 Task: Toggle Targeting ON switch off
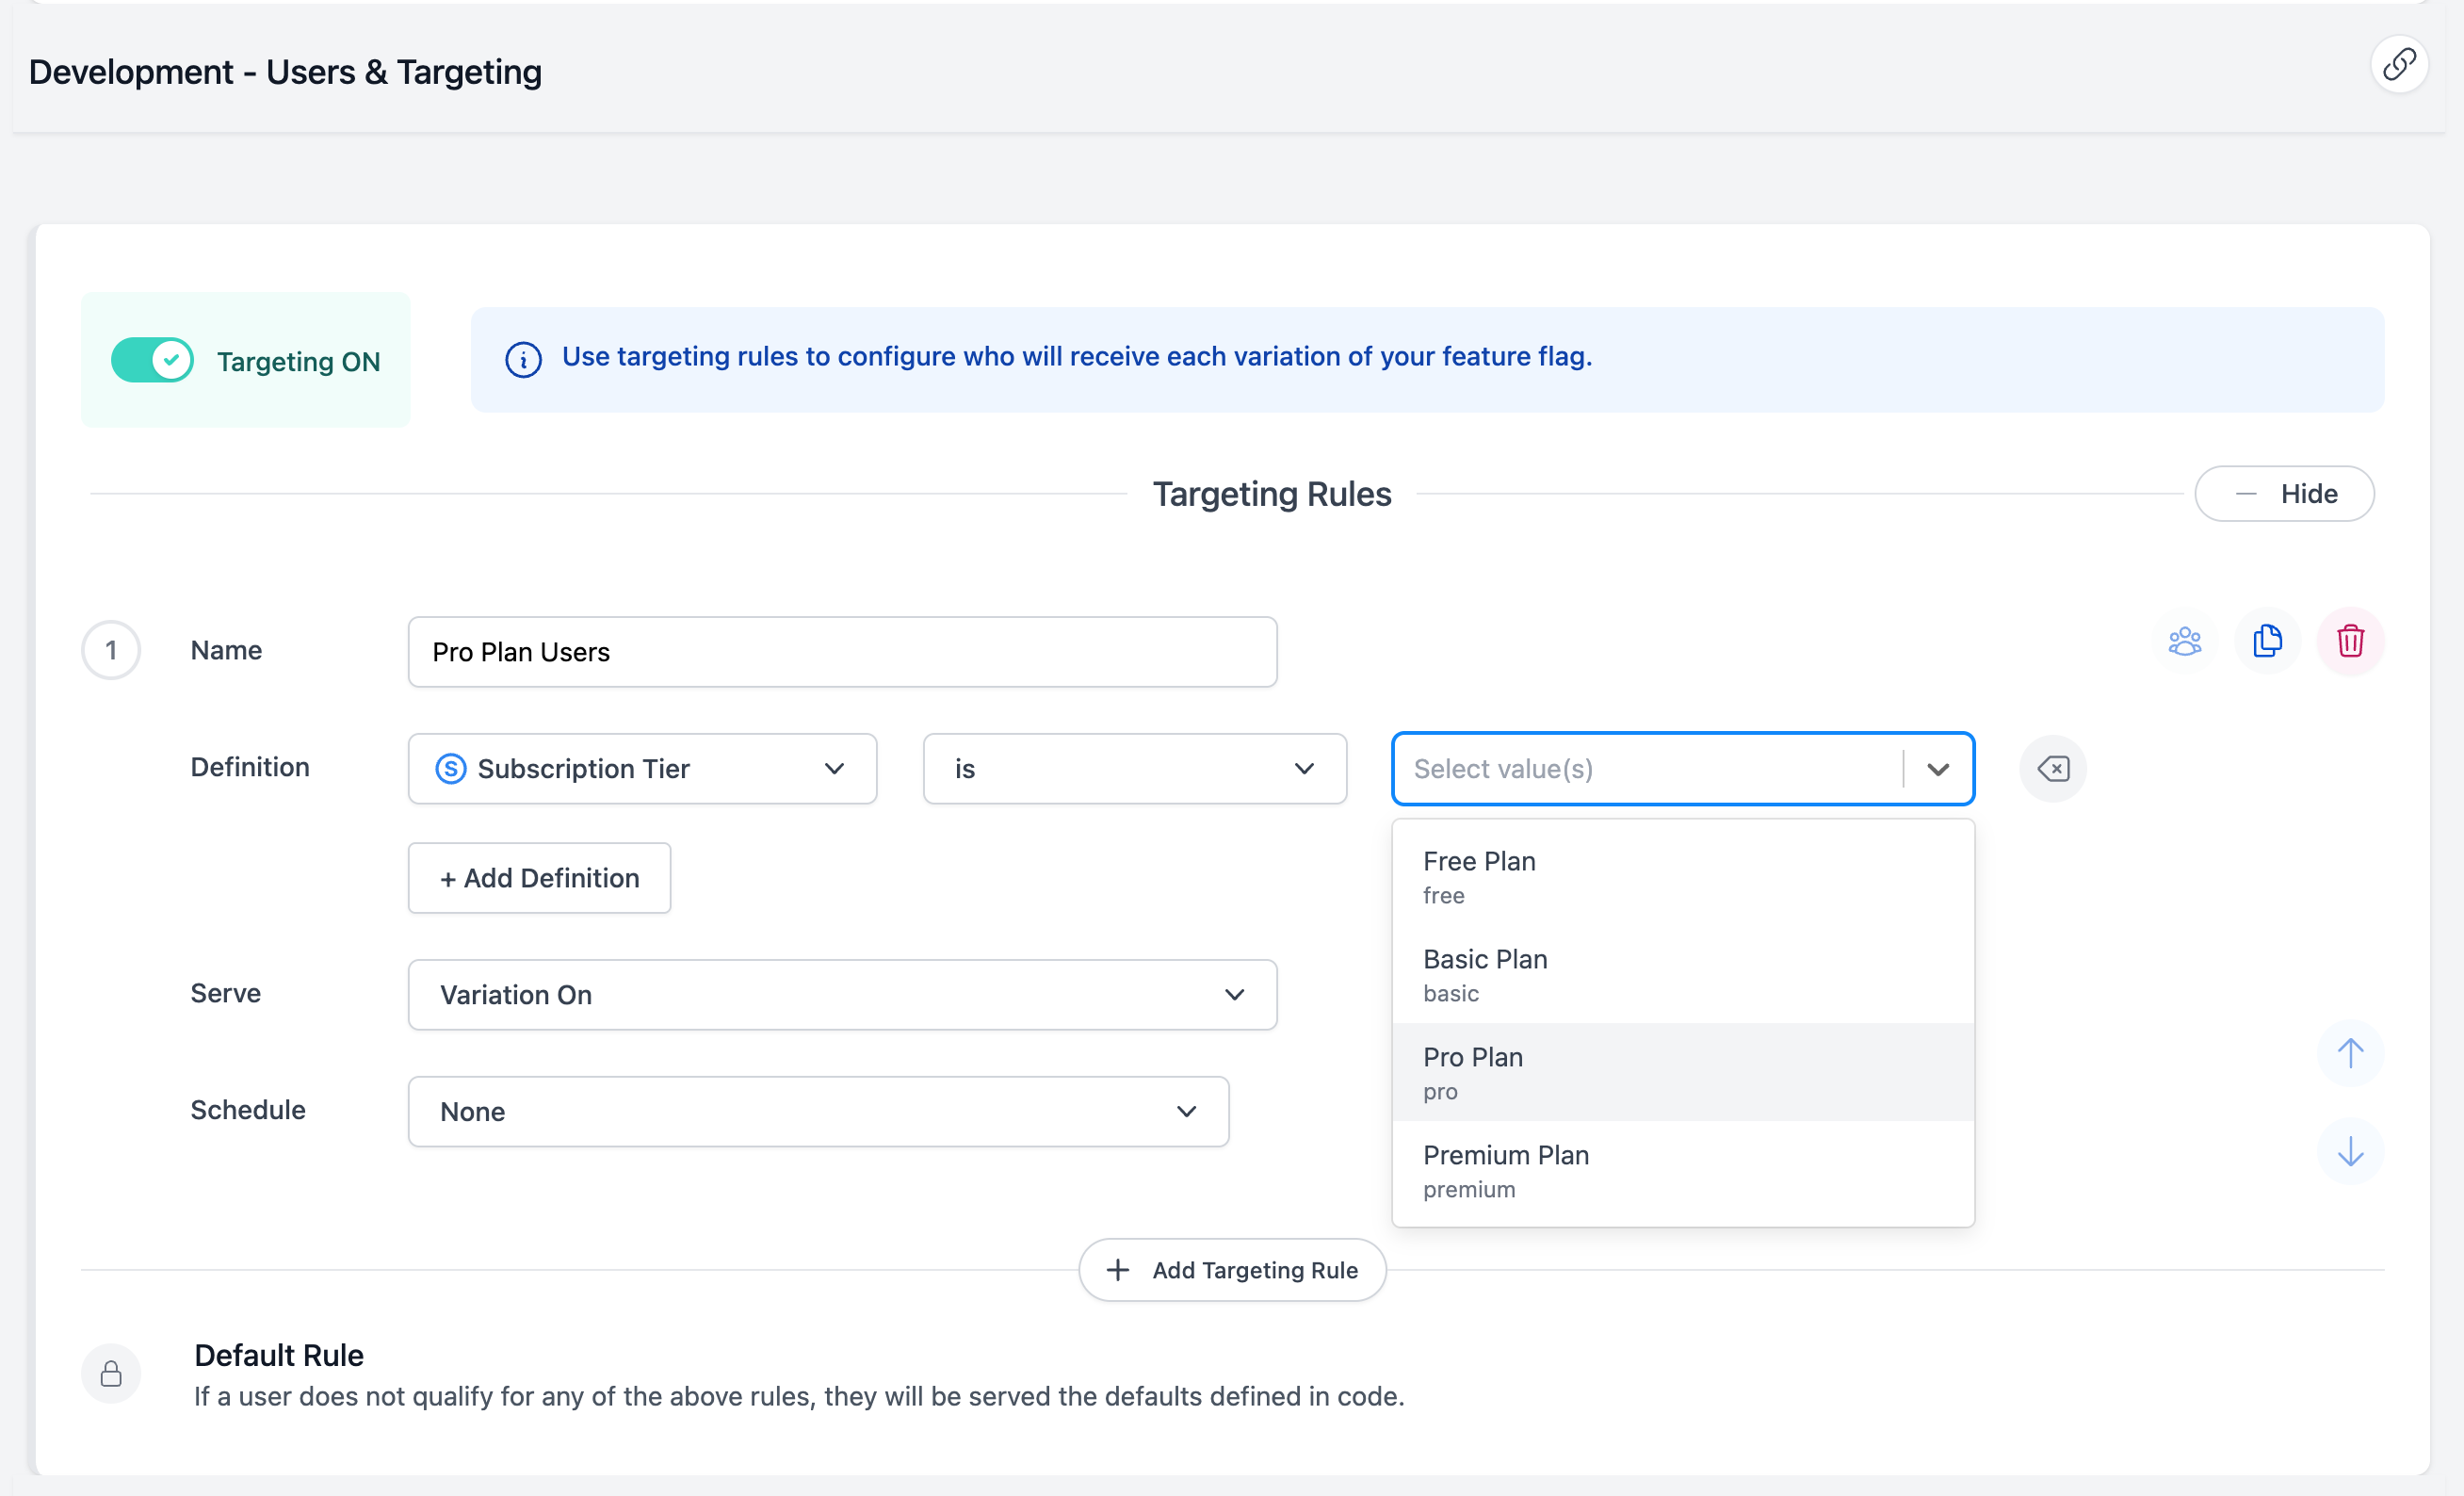pos(153,360)
